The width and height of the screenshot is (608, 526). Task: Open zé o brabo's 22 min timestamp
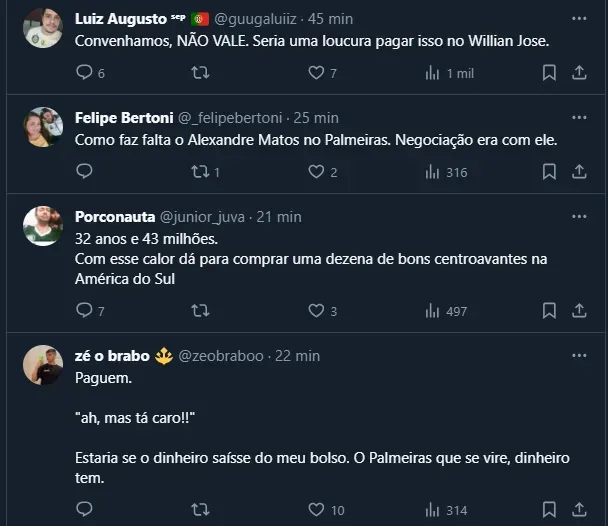[x=296, y=356]
